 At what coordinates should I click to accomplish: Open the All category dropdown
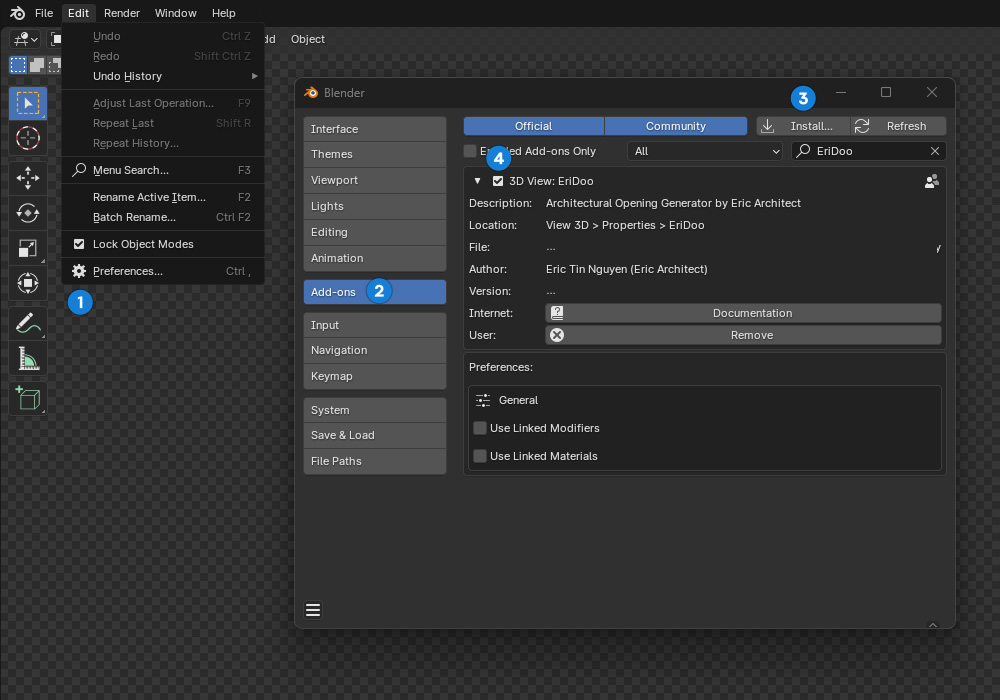tap(705, 151)
